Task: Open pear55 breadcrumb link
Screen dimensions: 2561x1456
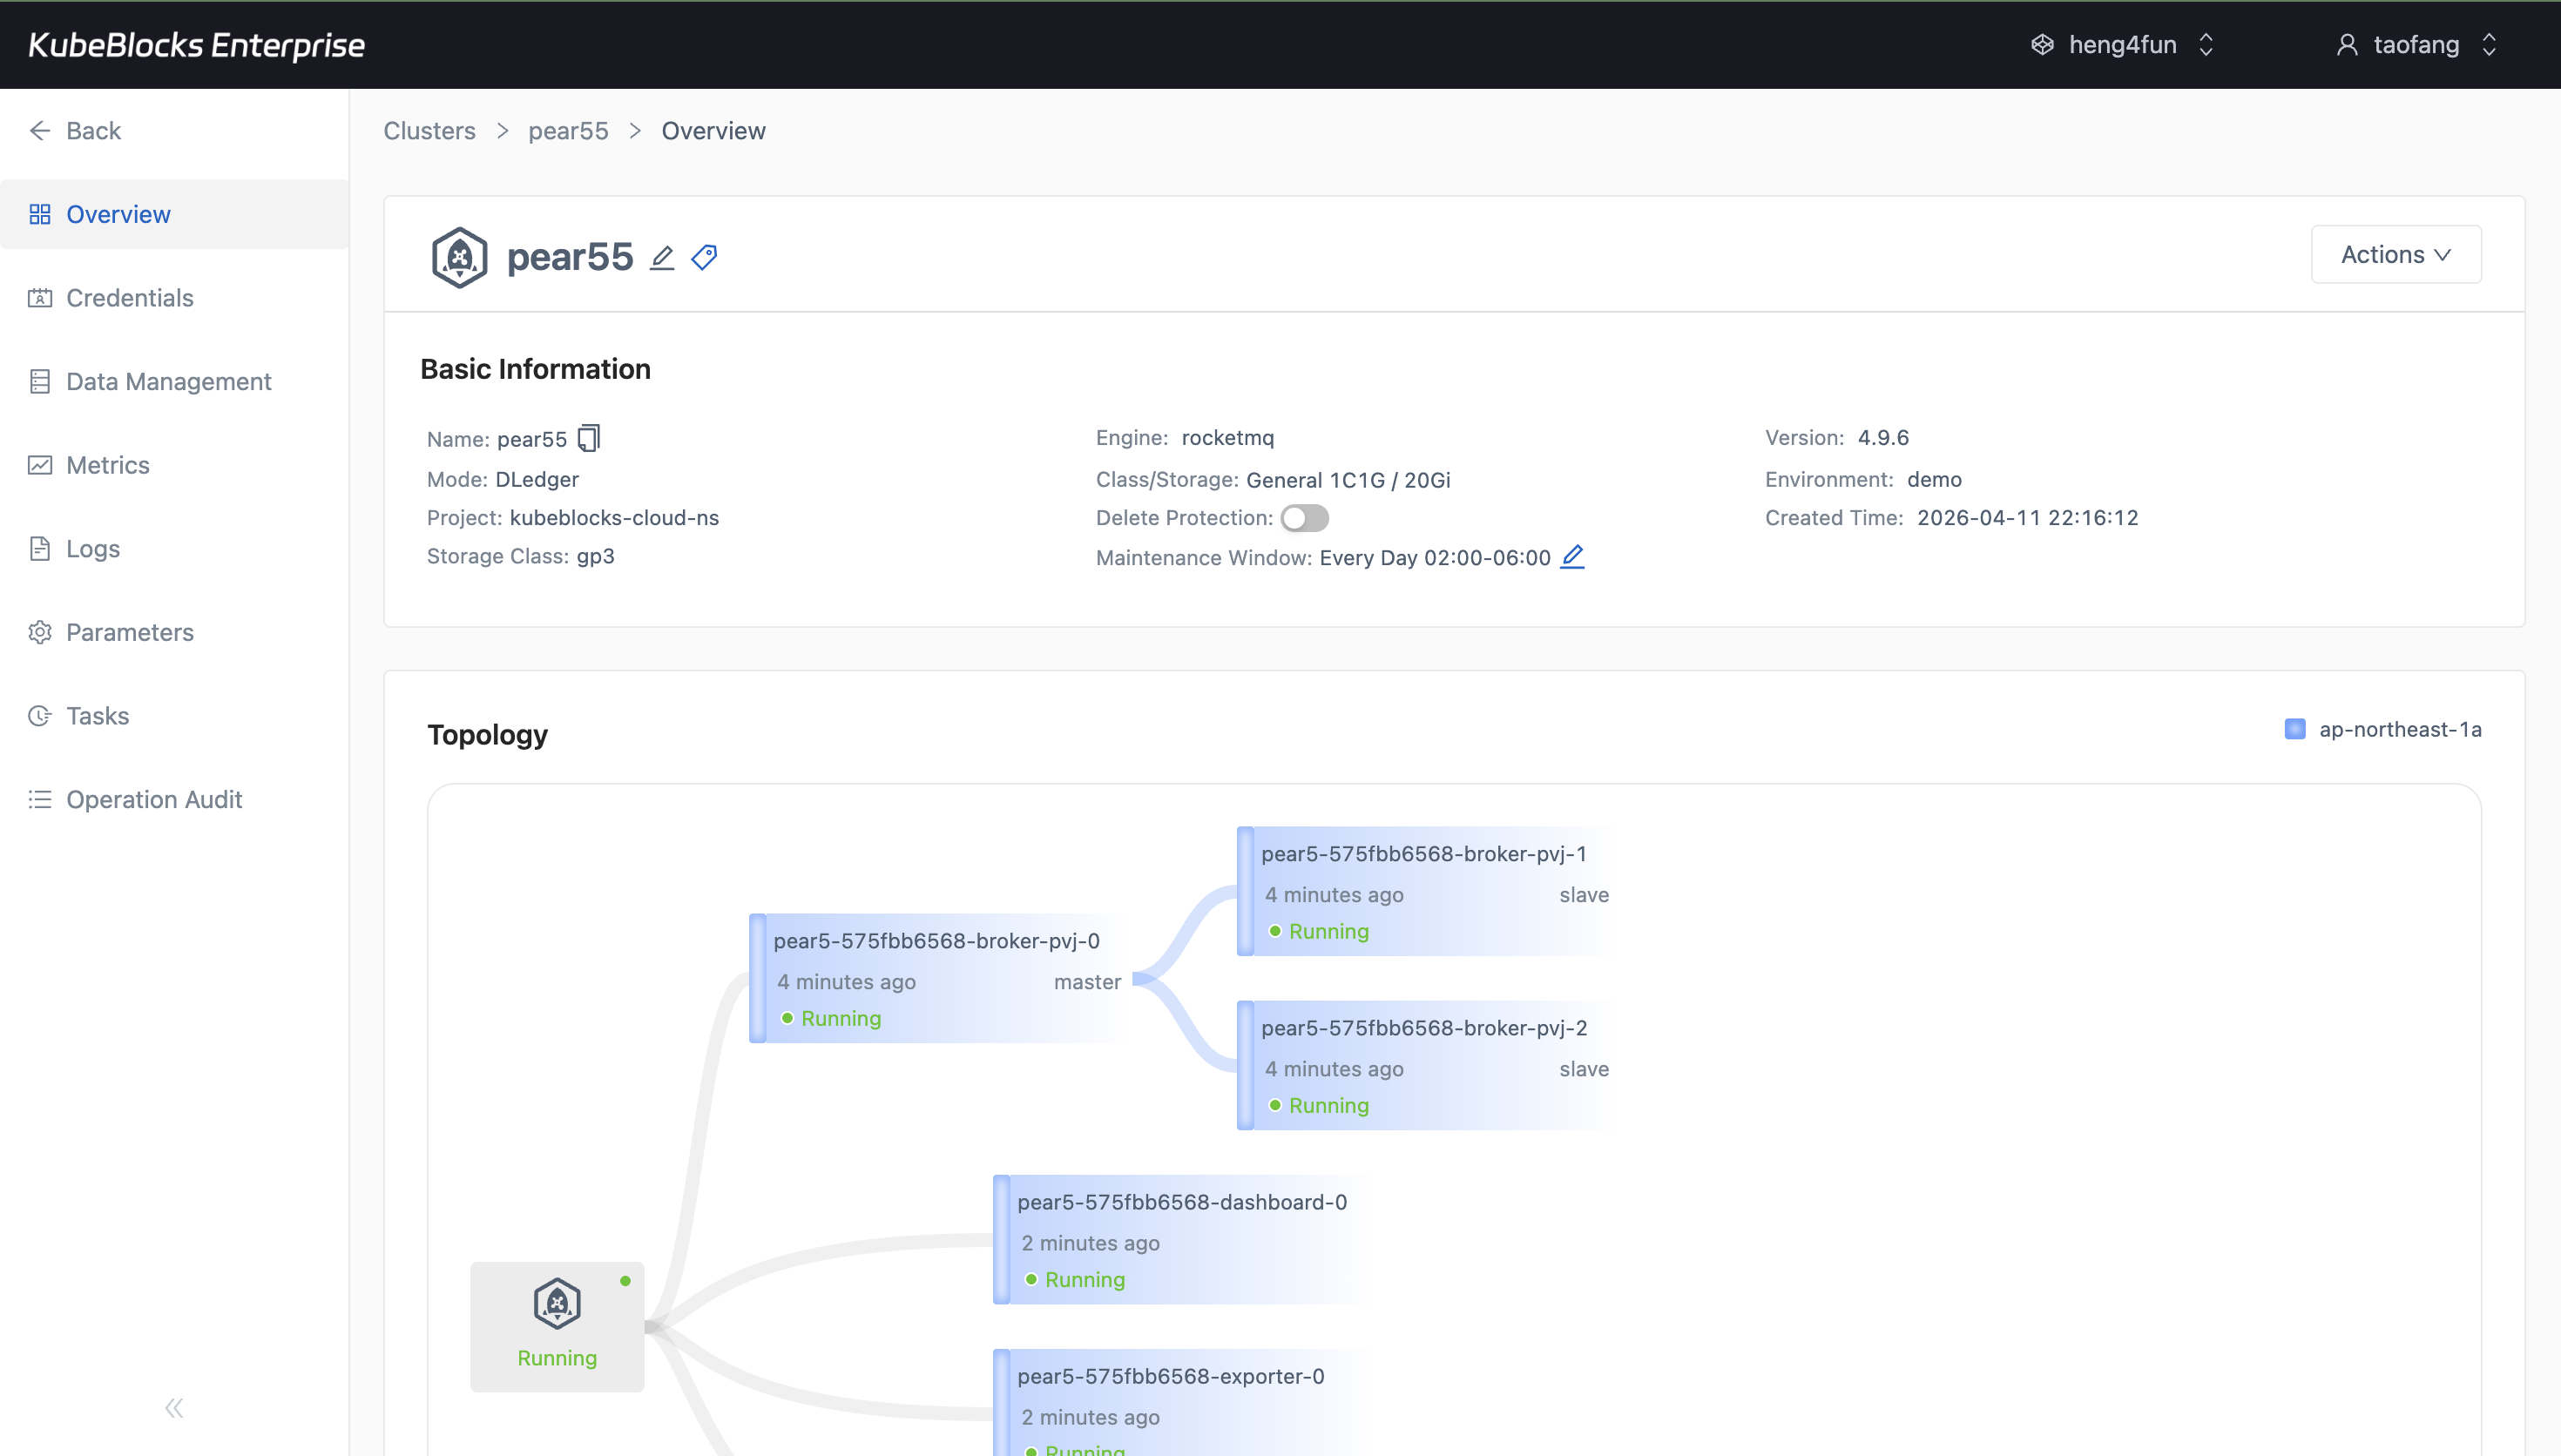Action: point(567,131)
